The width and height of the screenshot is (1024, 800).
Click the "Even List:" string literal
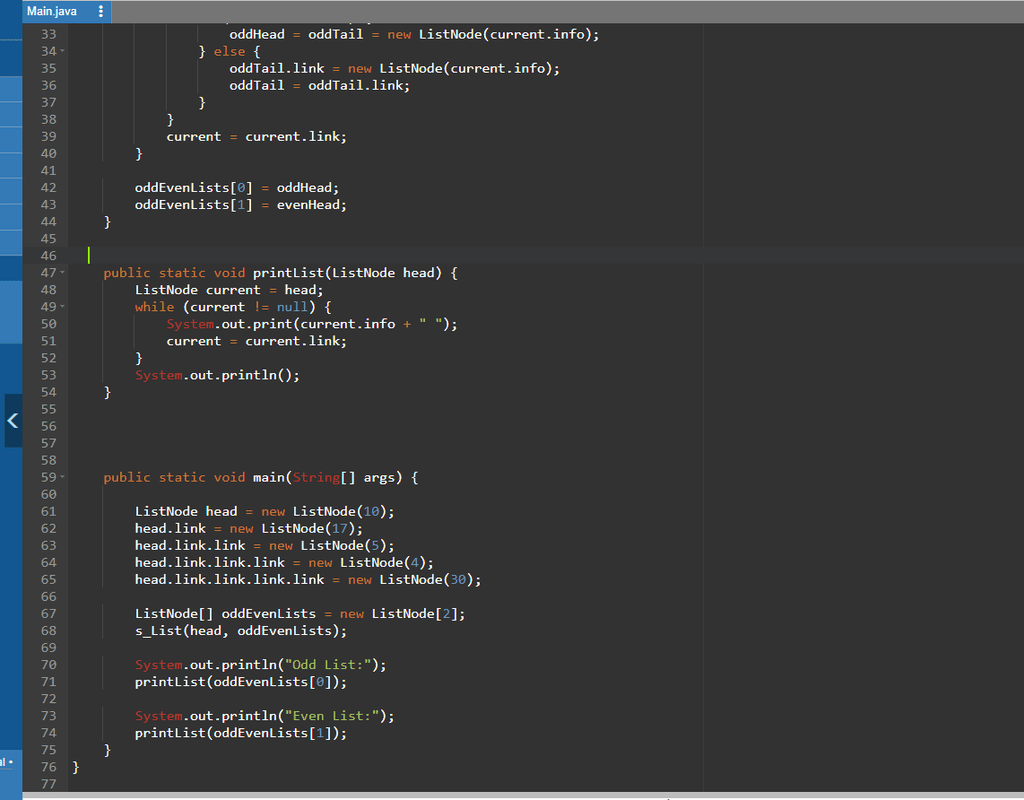coord(332,716)
